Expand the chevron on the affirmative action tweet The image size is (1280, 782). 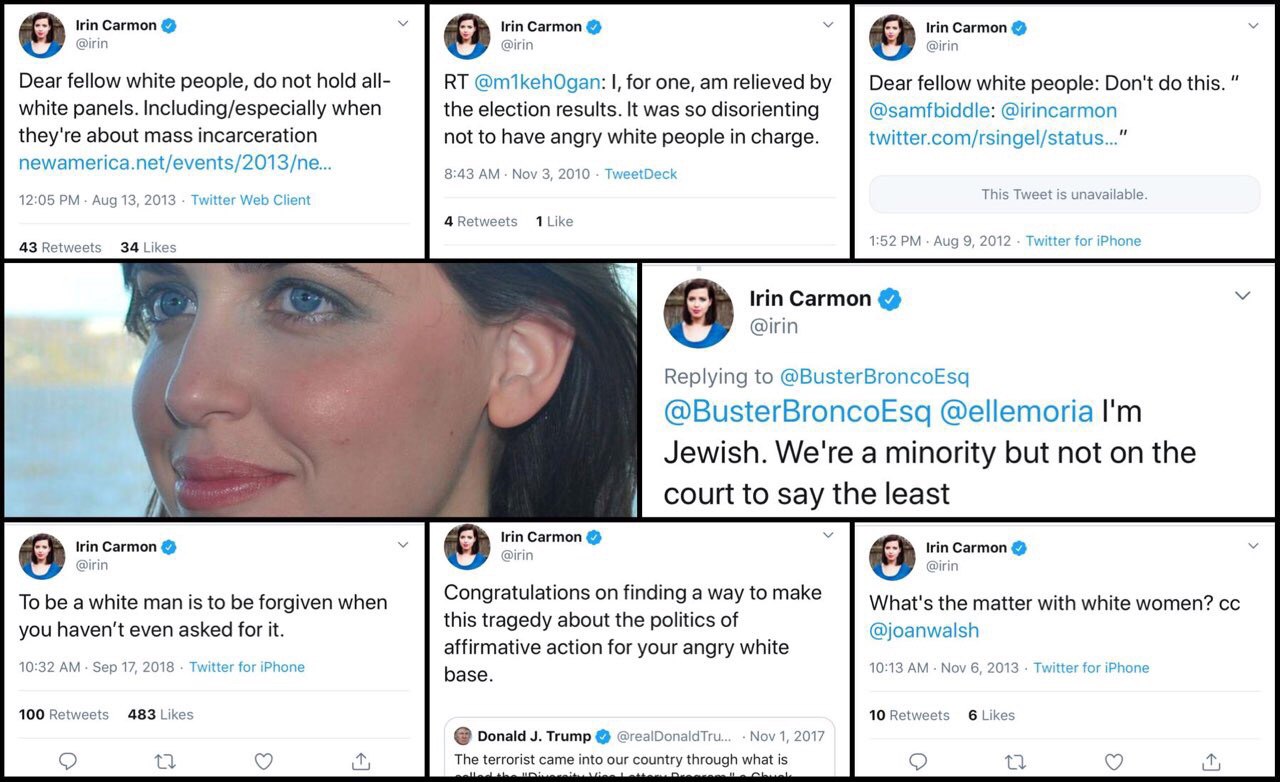828,535
